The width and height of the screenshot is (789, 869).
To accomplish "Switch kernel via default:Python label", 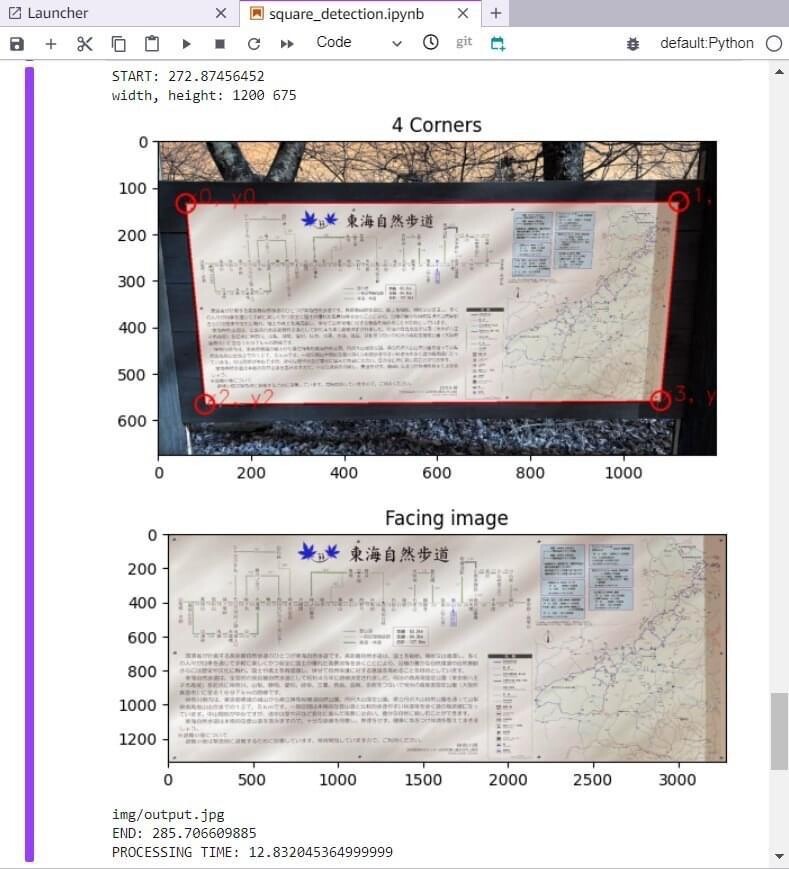I will (706, 43).
